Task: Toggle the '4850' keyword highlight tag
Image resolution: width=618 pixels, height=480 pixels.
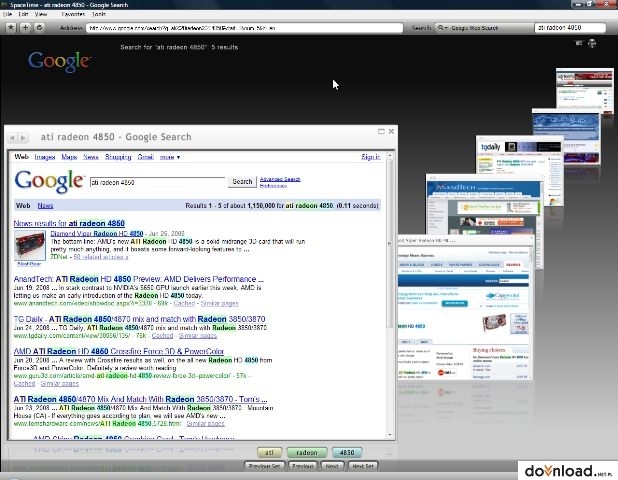Action: tap(347, 452)
